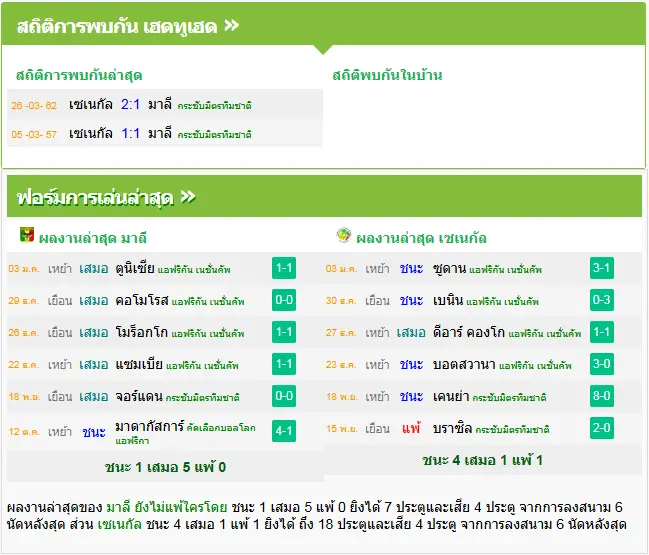This screenshot has width=649, height=555.
Task: Click คัดเลือกบอลโลก แอฟริกา competition label
Action: pyautogui.click(x=185, y=433)
